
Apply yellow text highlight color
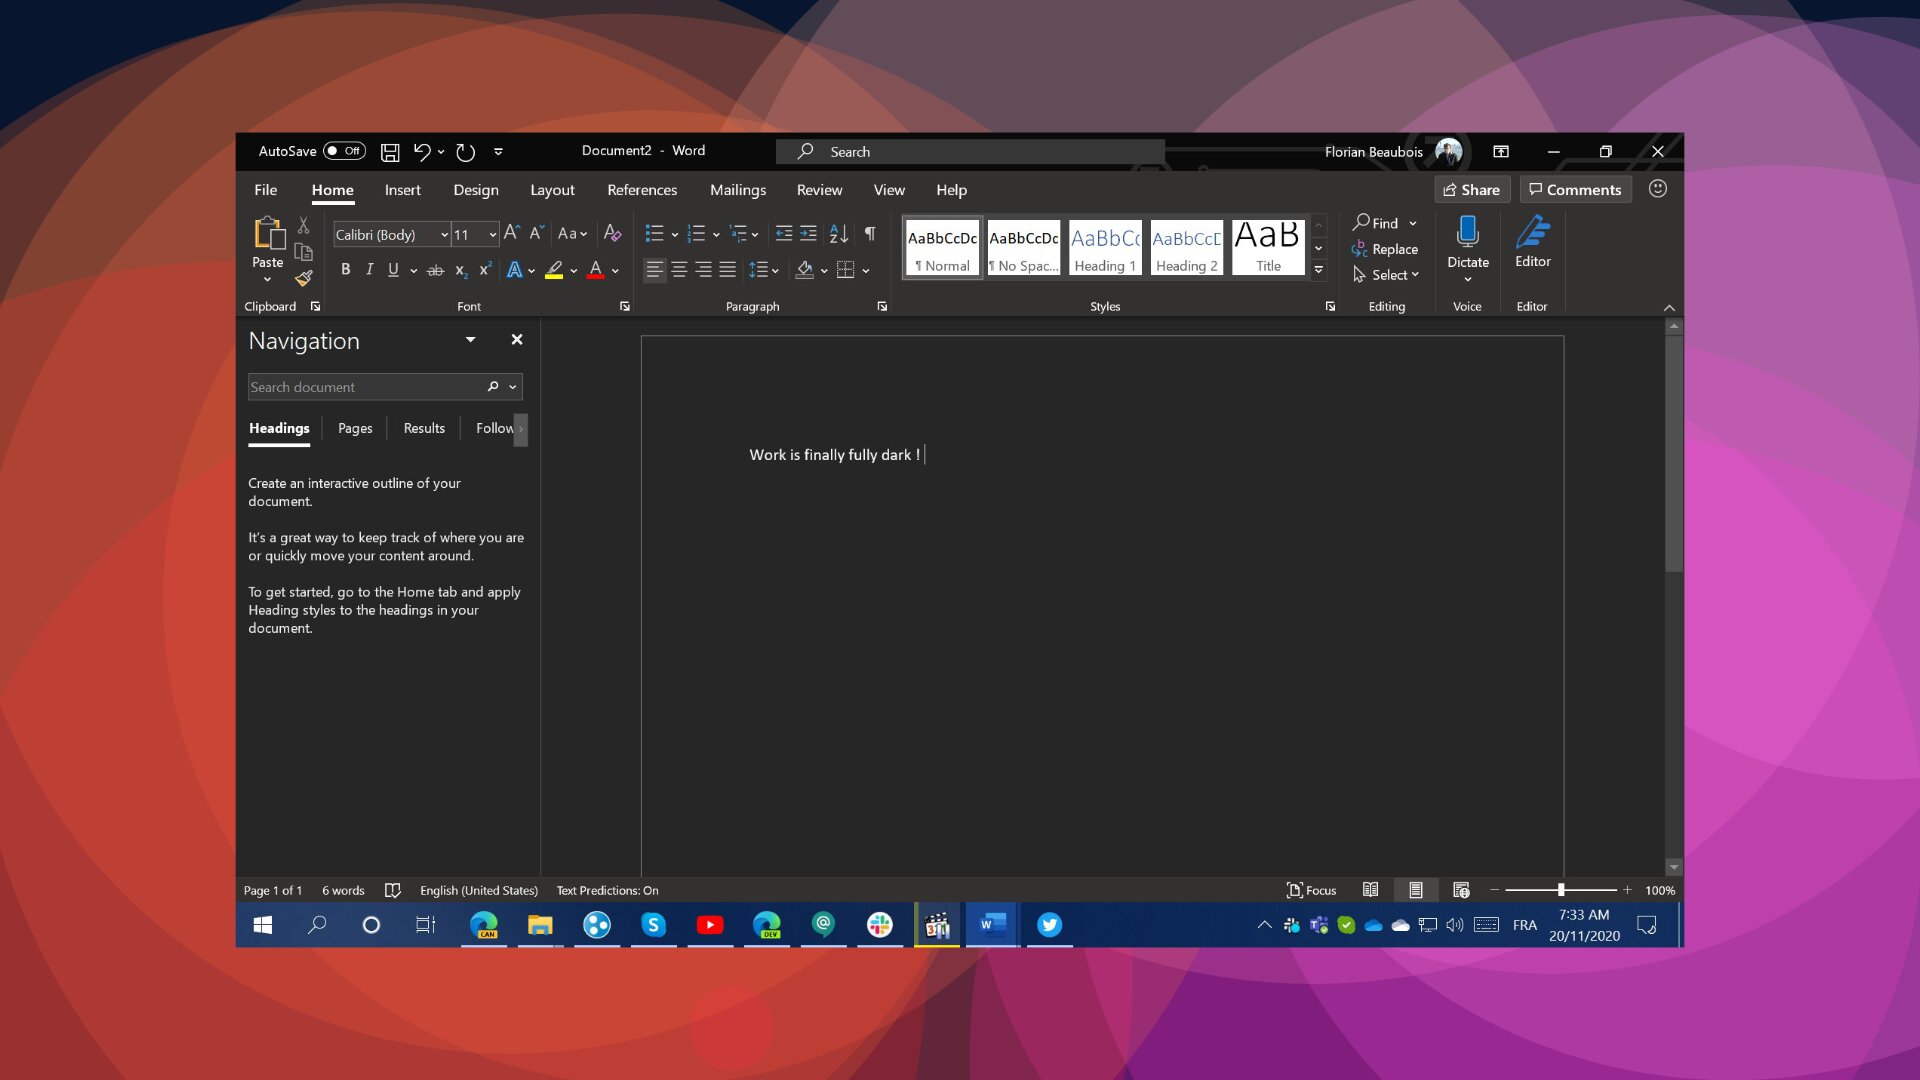pos(554,270)
